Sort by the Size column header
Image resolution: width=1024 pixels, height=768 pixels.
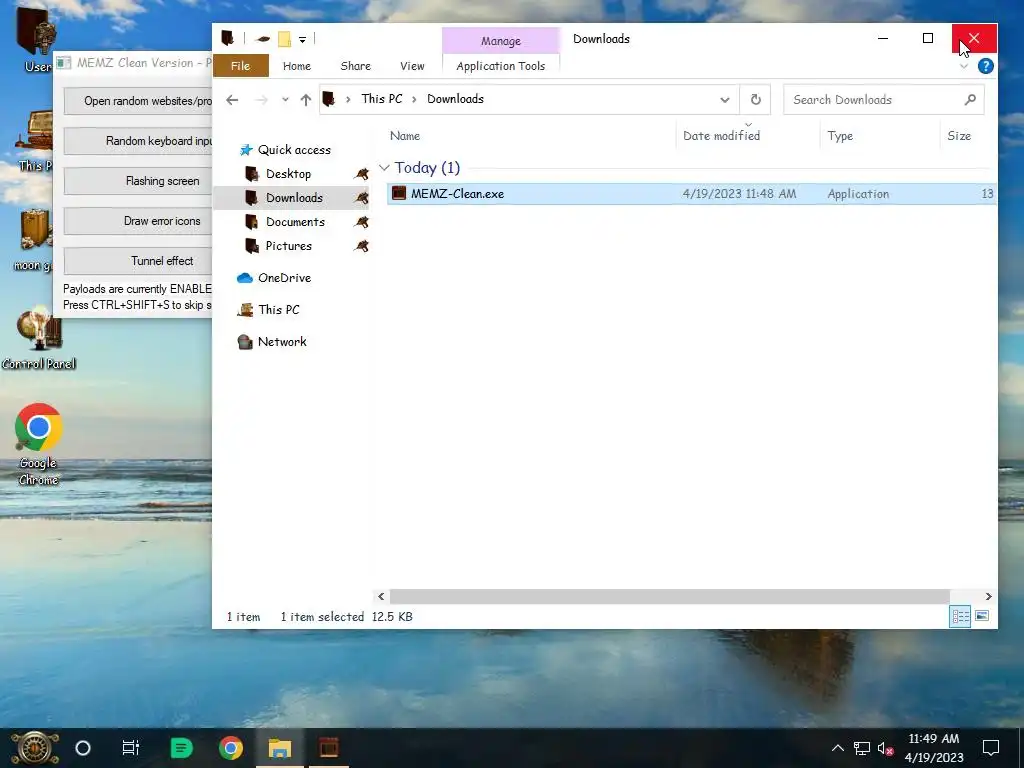pos(959,136)
